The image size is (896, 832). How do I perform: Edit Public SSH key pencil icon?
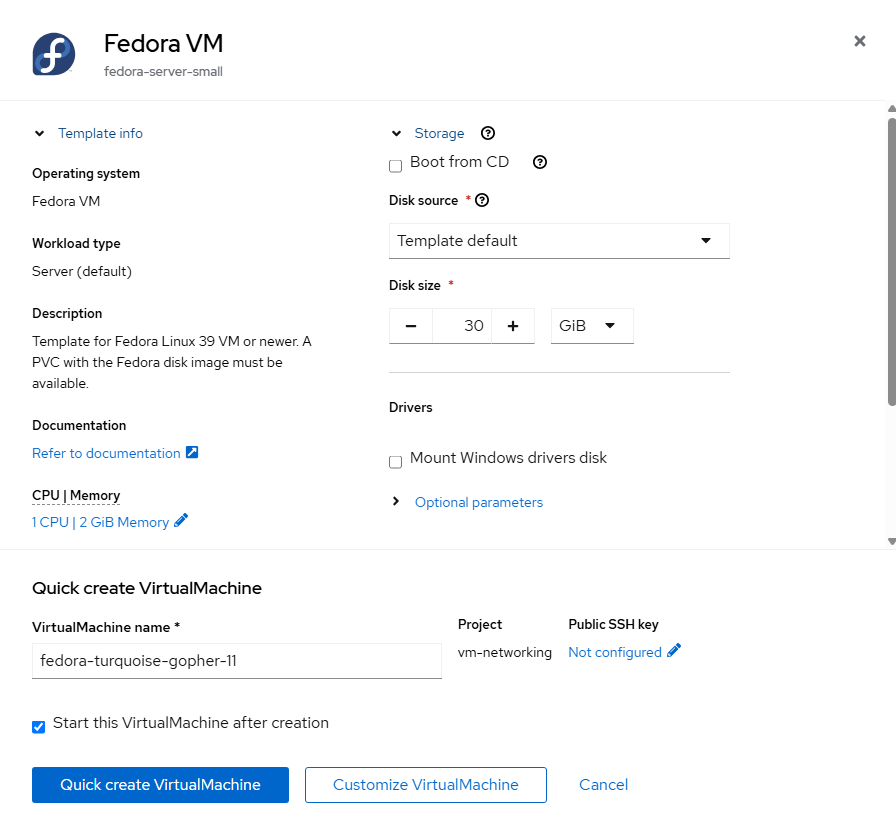674,651
